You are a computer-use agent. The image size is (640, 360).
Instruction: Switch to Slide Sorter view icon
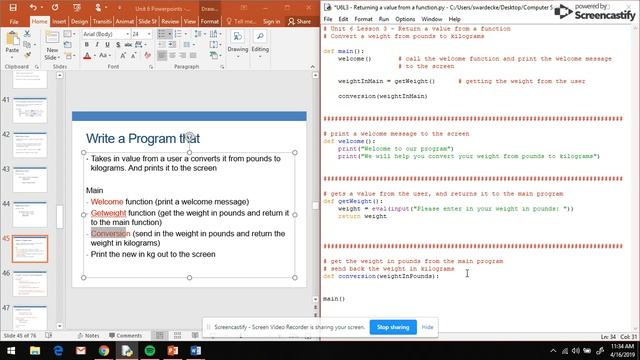[177, 336]
